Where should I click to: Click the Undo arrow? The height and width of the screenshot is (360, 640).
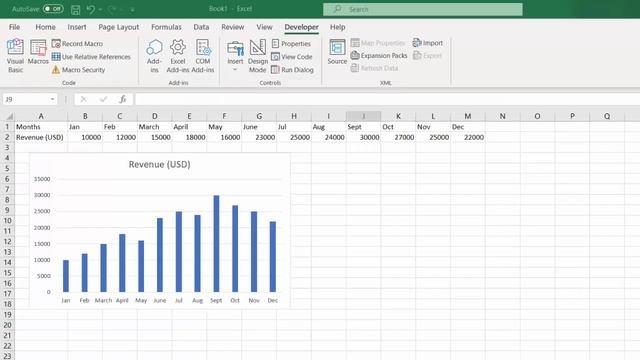coord(91,9)
